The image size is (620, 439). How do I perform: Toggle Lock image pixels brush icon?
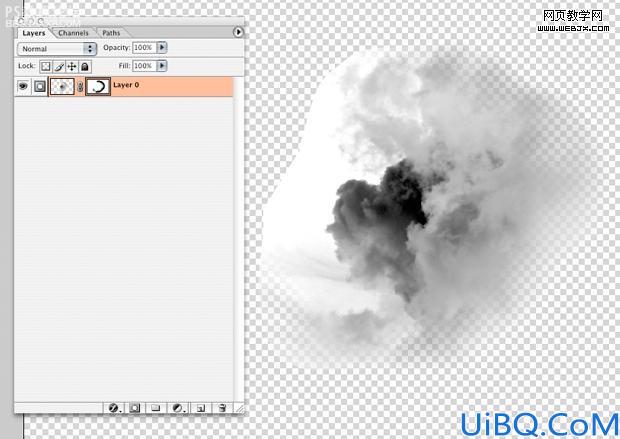click(x=59, y=66)
